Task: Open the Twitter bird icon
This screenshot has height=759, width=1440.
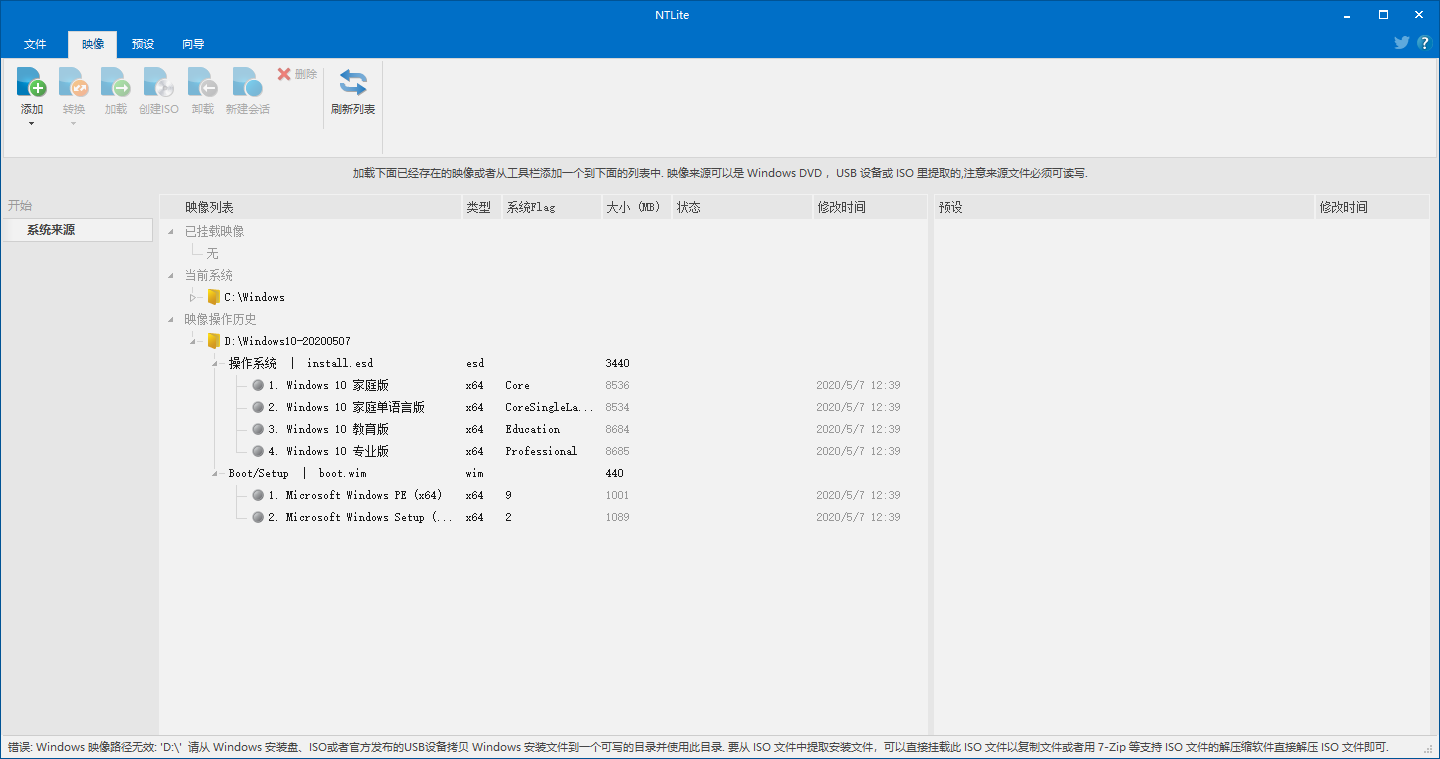Action: pyautogui.click(x=1402, y=43)
